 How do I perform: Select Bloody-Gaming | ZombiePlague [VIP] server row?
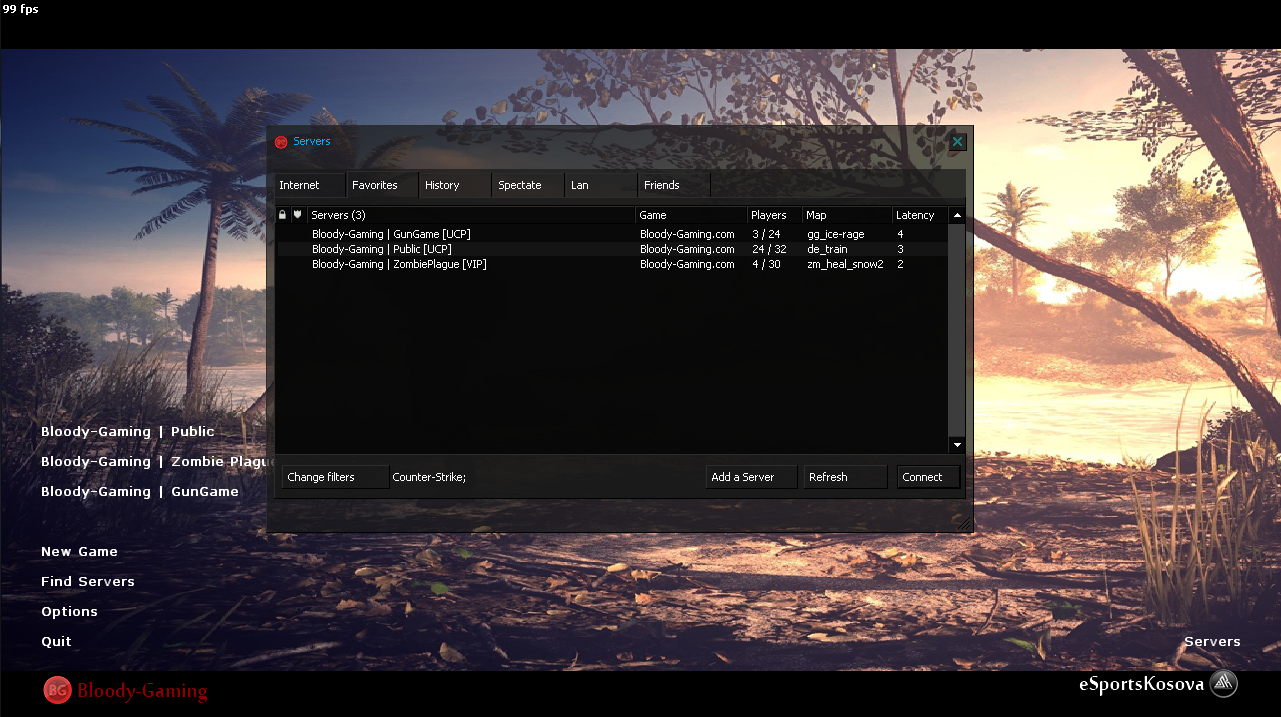pyautogui.click(x=612, y=264)
